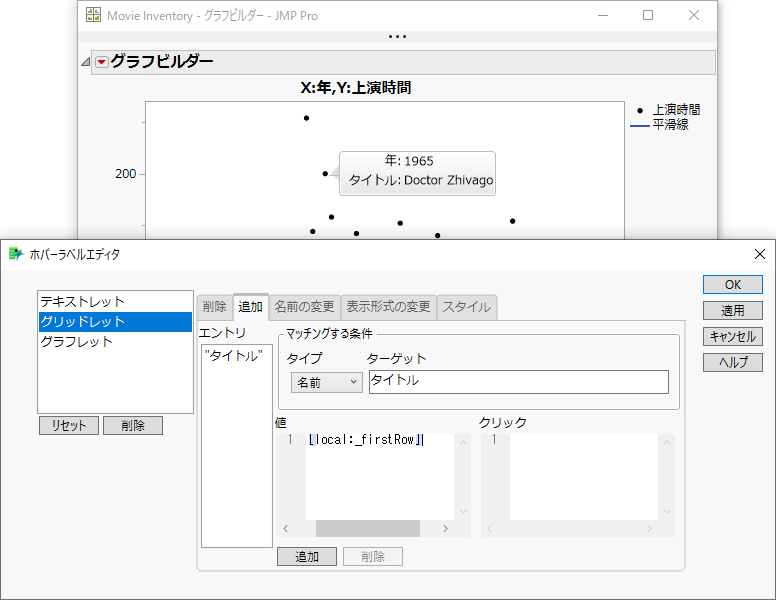The width and height of the screenshot is (776, 600).
Task: Click the red triangle Graph Builder menu icon
Action: pos(101,62)
